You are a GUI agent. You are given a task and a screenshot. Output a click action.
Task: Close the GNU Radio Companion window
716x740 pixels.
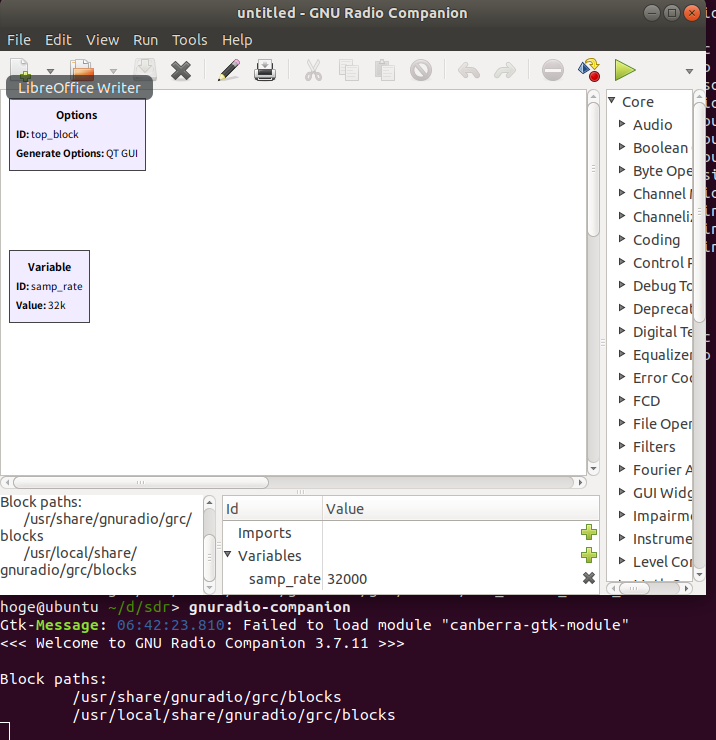[691, 13]
